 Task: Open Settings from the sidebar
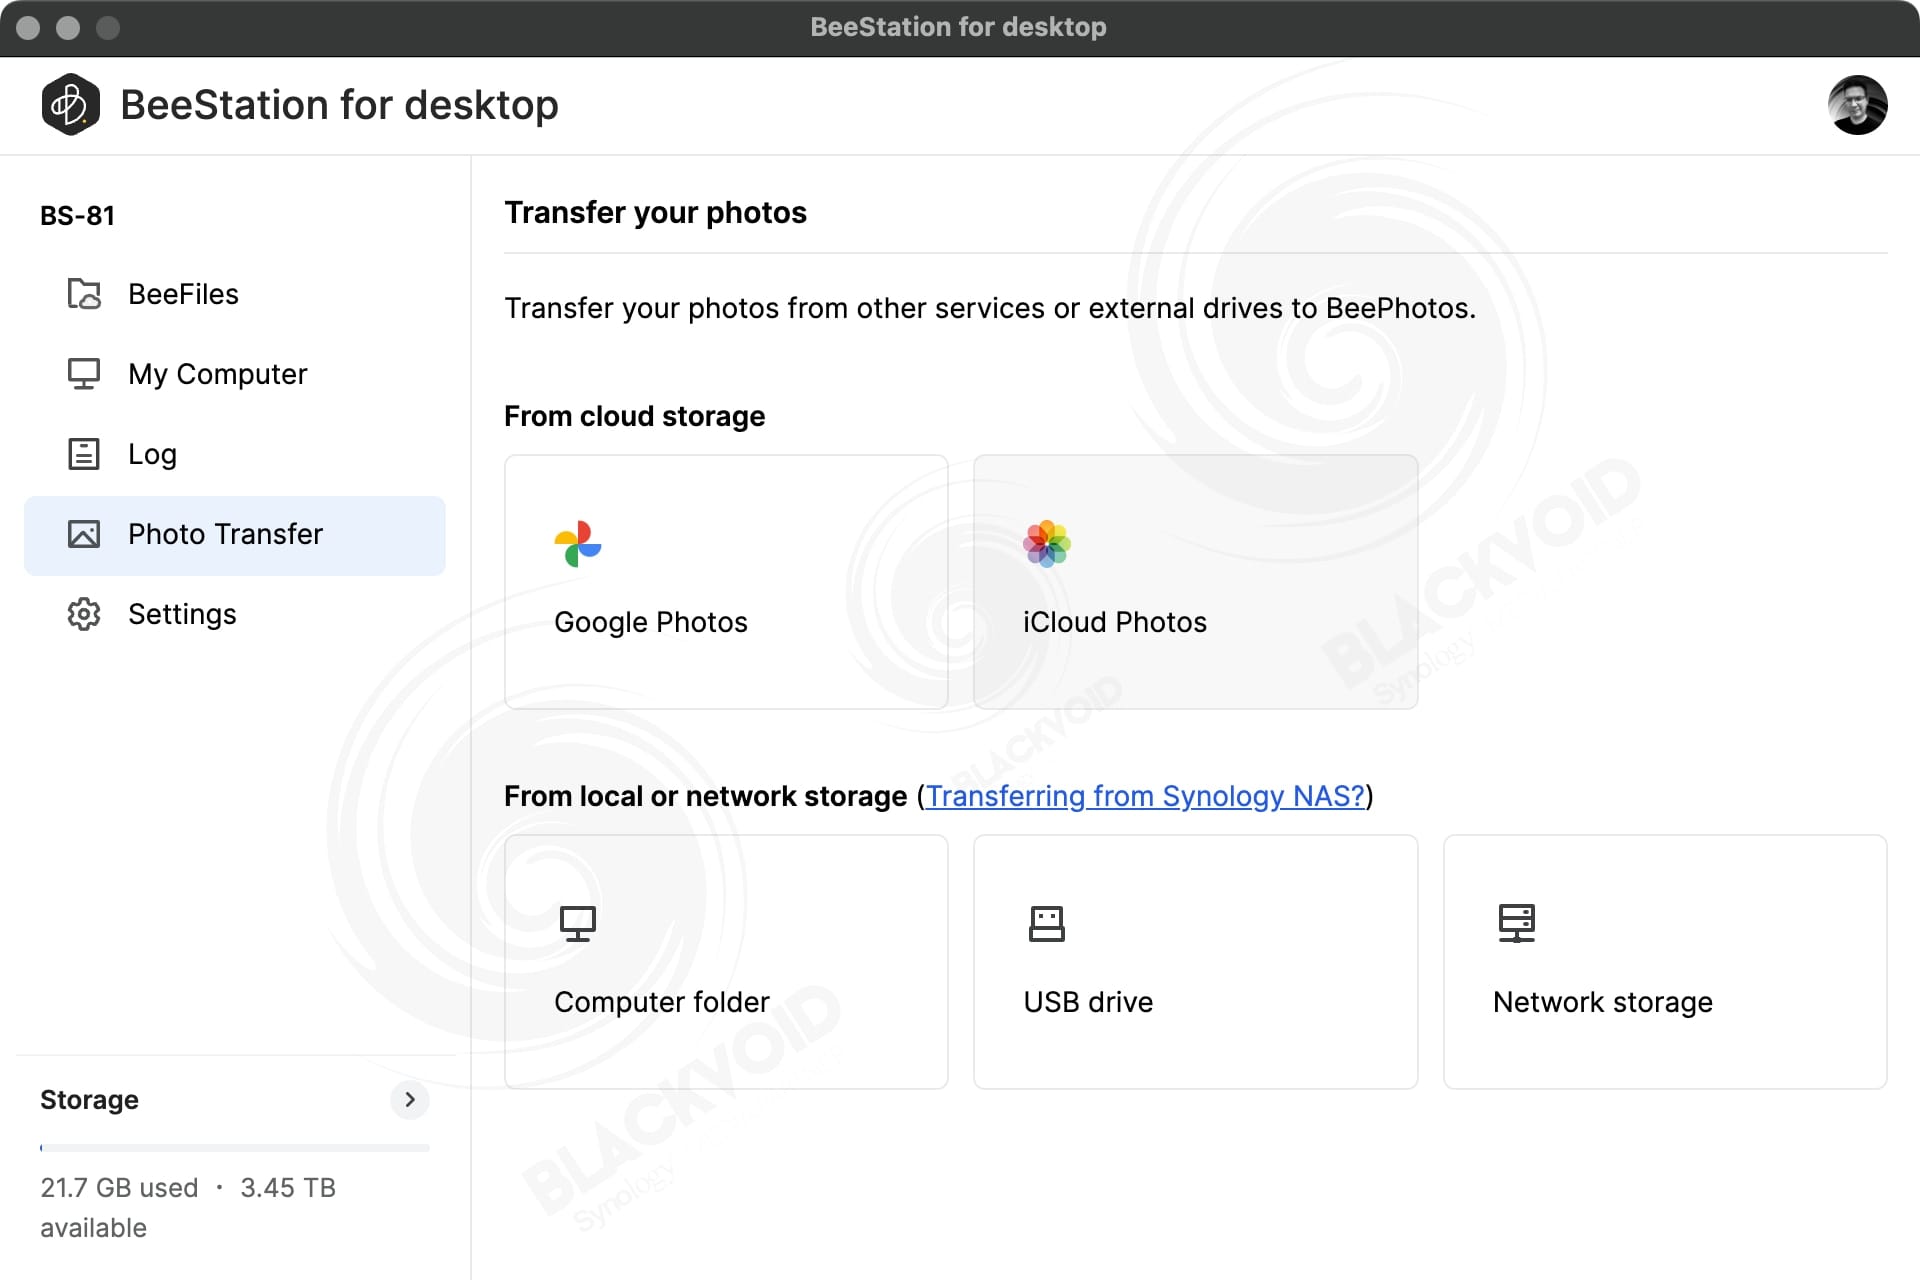(235, 614)
